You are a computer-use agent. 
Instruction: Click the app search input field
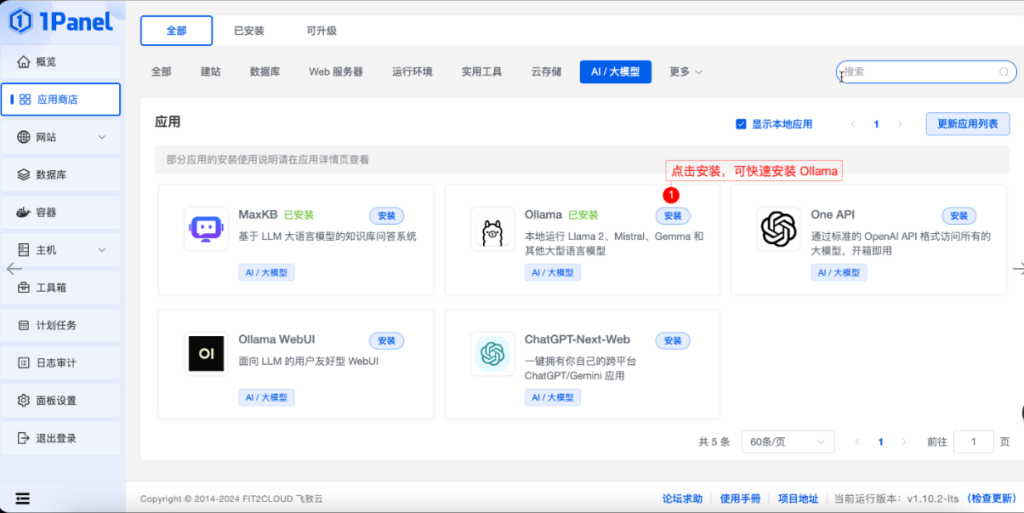pos(926,72)
